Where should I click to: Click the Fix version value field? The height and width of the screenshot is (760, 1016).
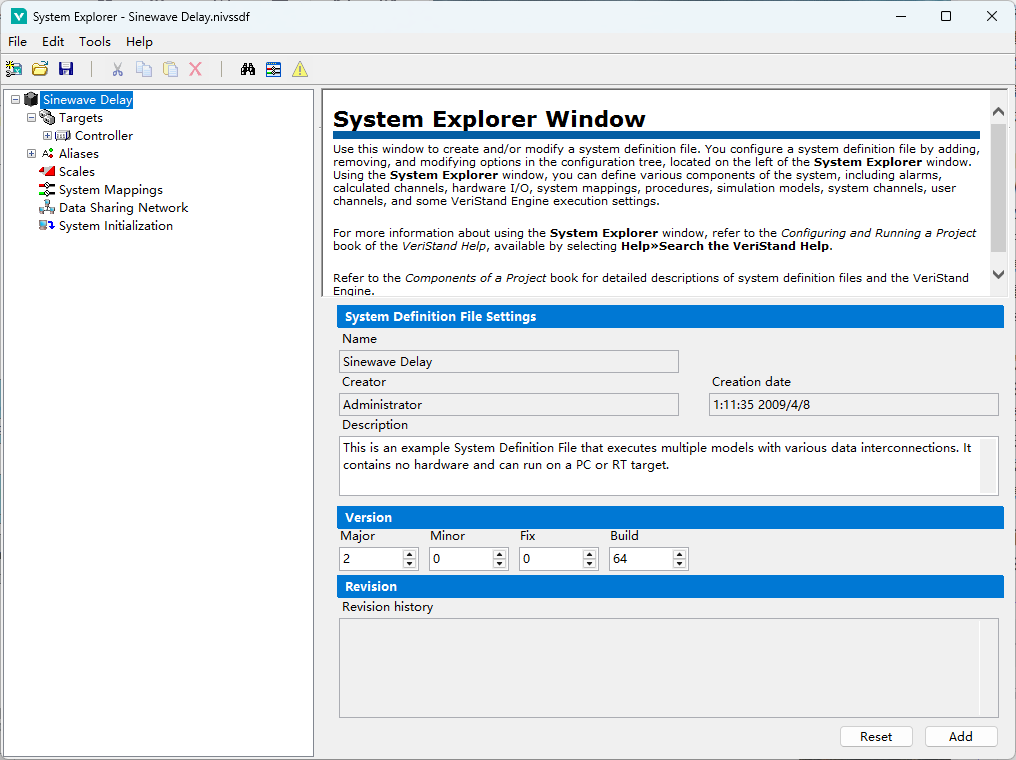point(551,559)
